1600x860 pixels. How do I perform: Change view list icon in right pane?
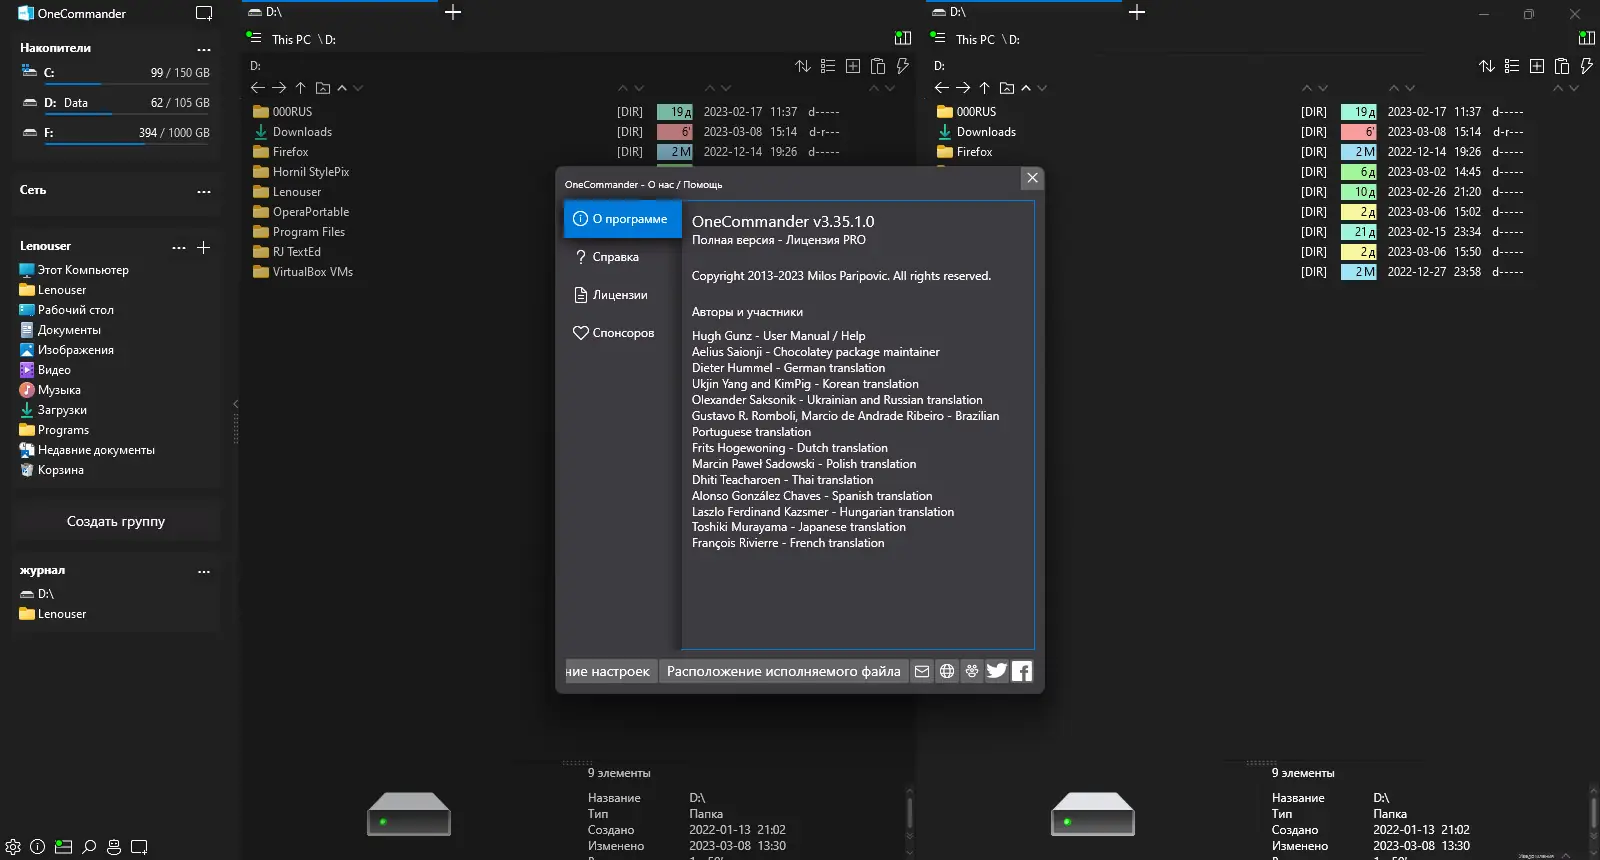[x=1512, y=66]
